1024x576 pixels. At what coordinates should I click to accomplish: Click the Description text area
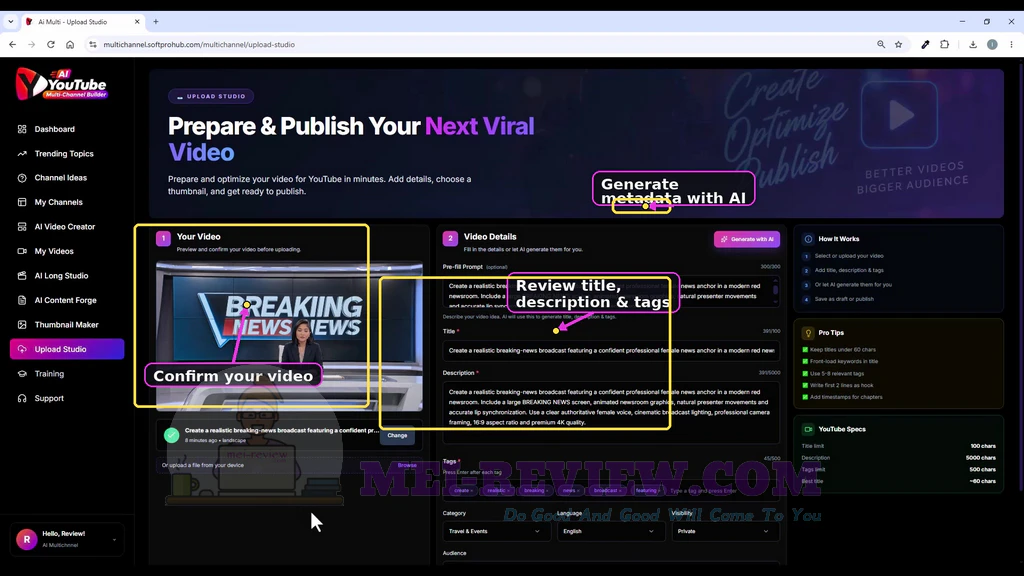pyautogui.click(x=611, y=412)
